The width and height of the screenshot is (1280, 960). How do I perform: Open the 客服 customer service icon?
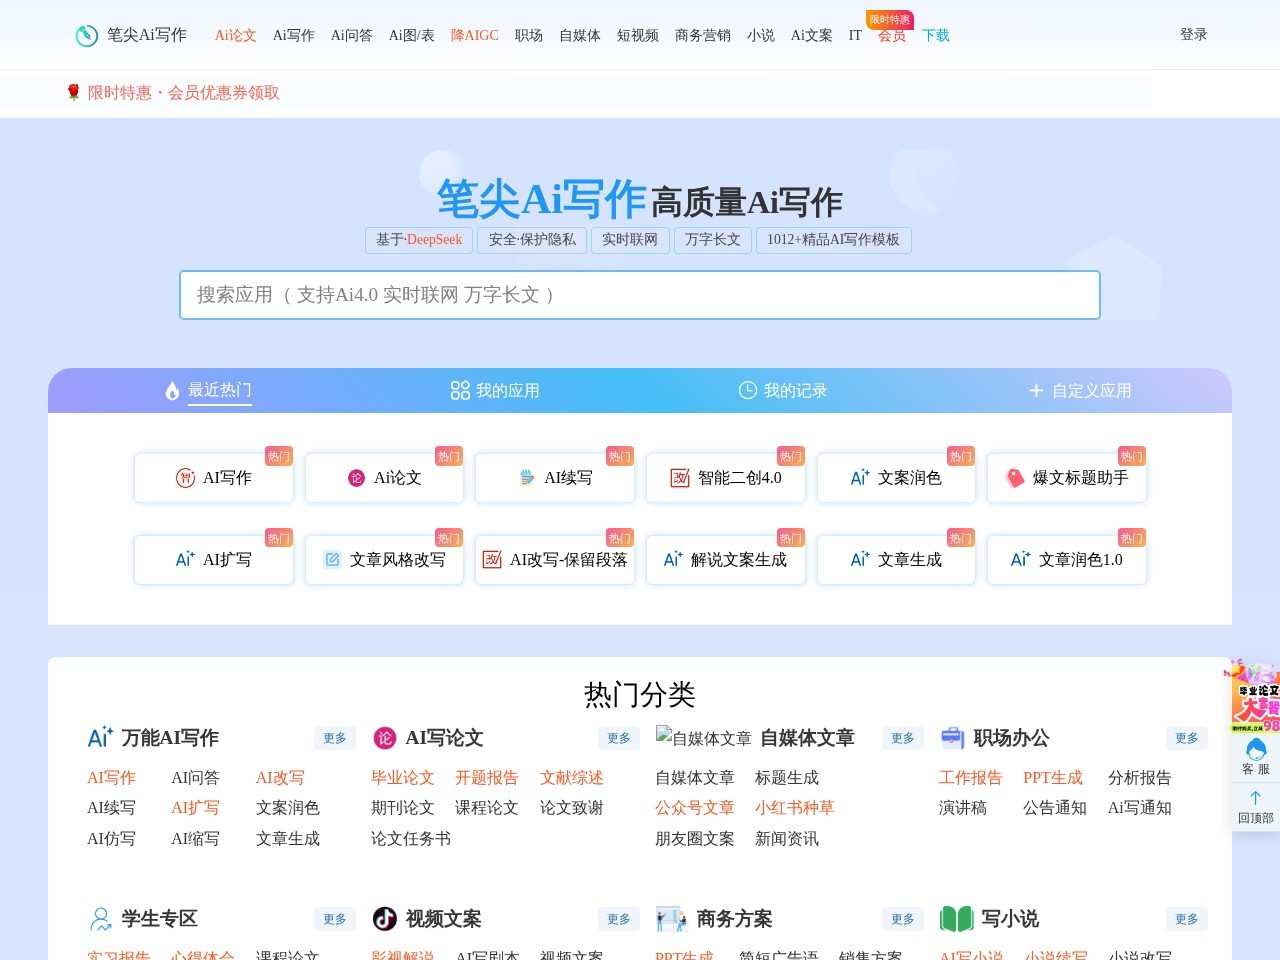pos(1256,749)
